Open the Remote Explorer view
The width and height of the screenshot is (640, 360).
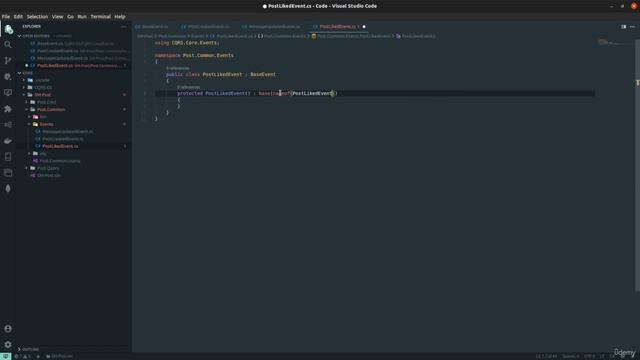(x=8, y=93)
